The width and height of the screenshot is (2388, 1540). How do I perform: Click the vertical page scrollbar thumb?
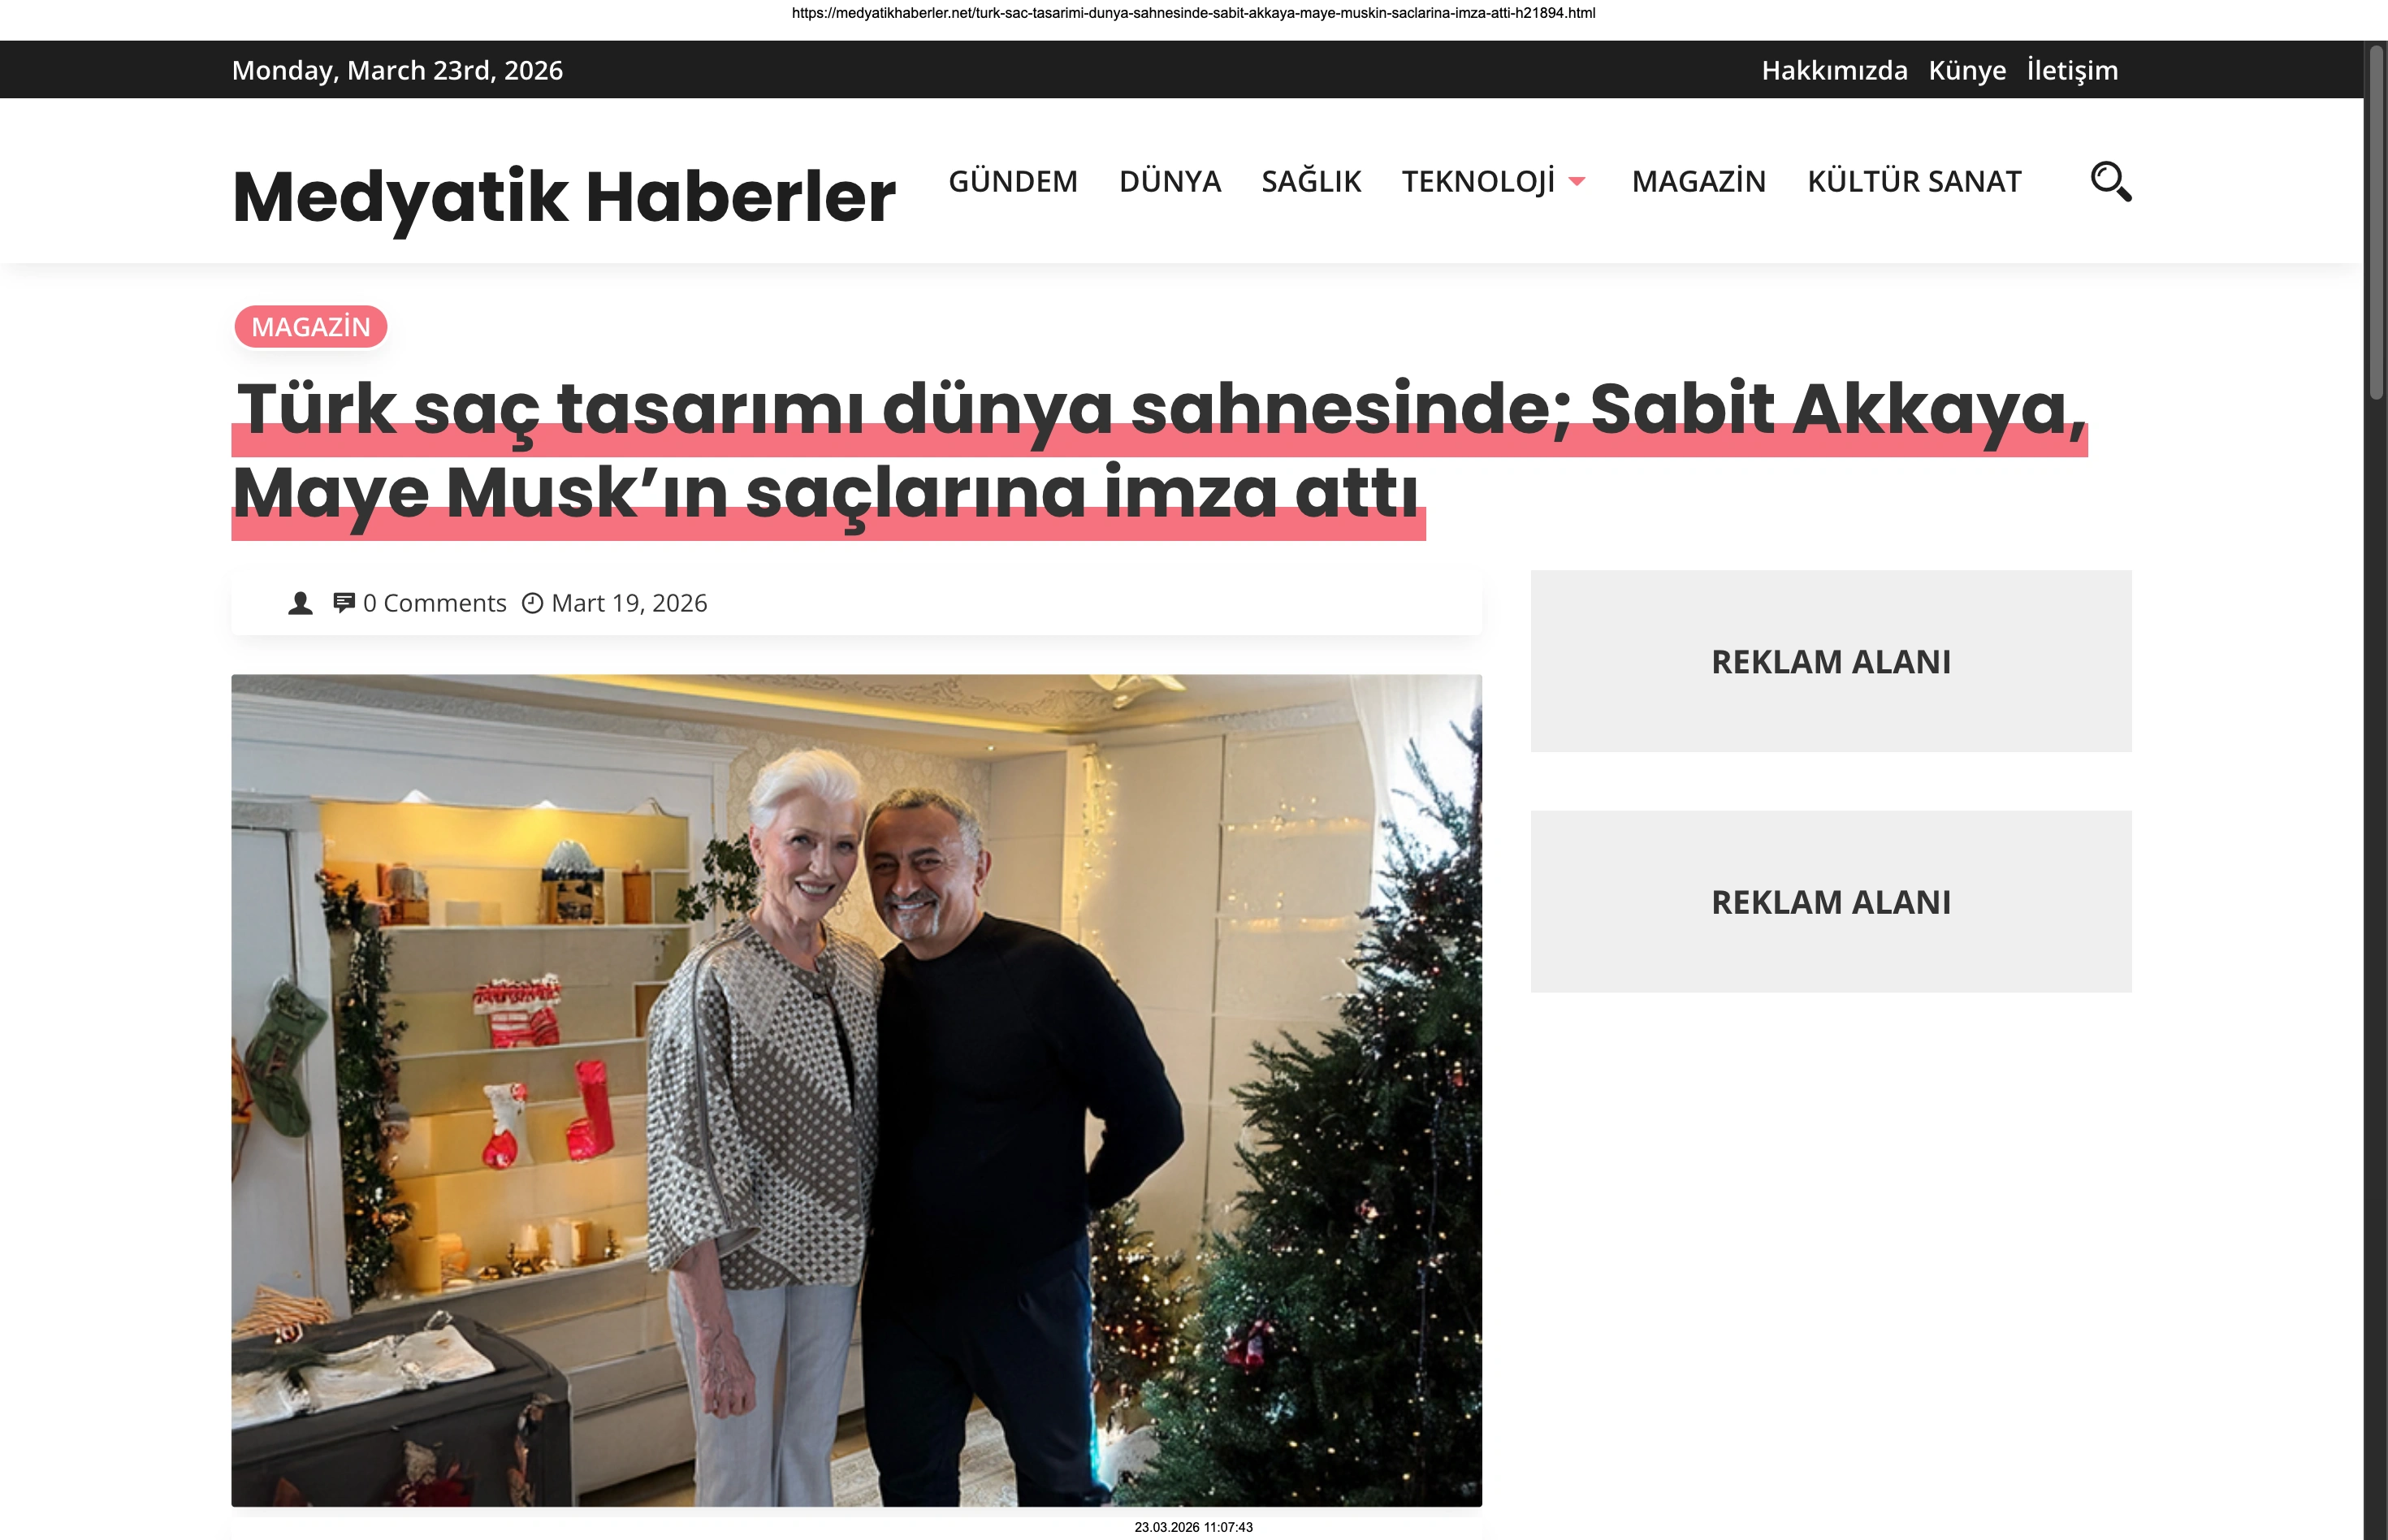point(2377,222)
